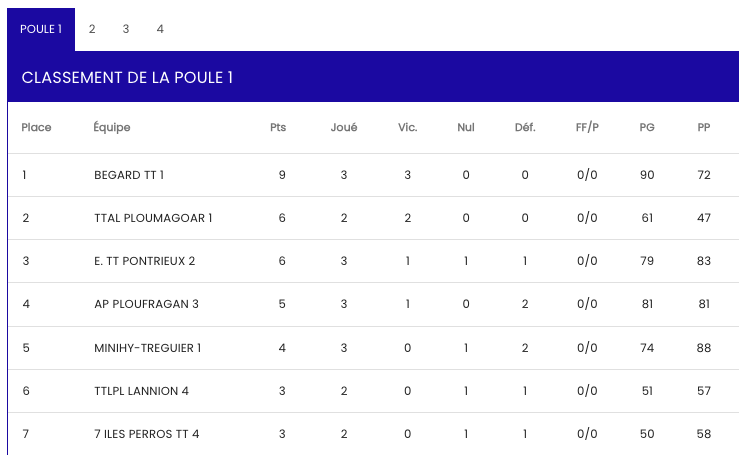Click the Vic. column header
The width and height of the screenshot is (745, 455).
coord(408,128)
